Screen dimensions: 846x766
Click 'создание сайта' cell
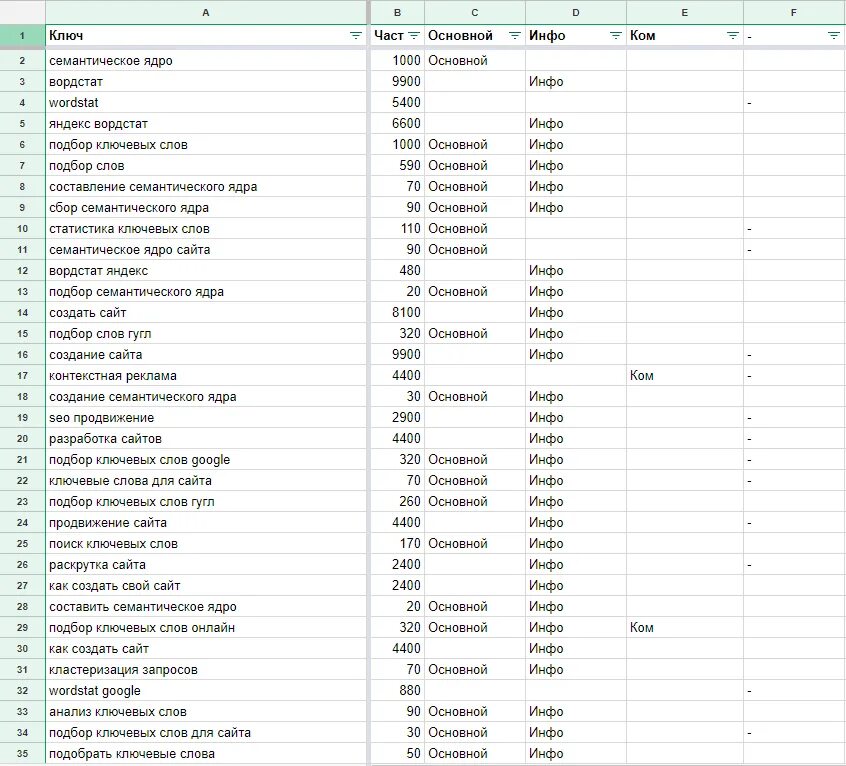pyautogui.click(x=206, y=355)
